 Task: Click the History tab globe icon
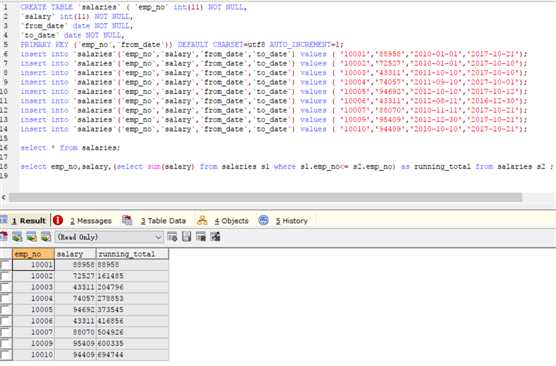263,220
